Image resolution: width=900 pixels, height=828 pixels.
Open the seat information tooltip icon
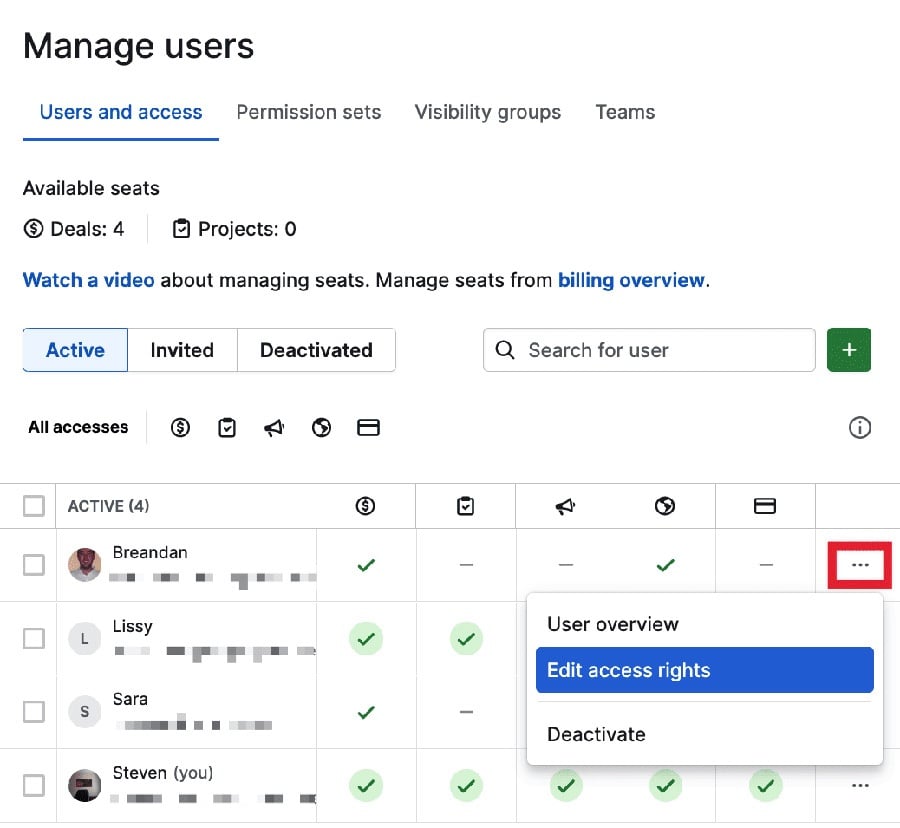(860, 427)
